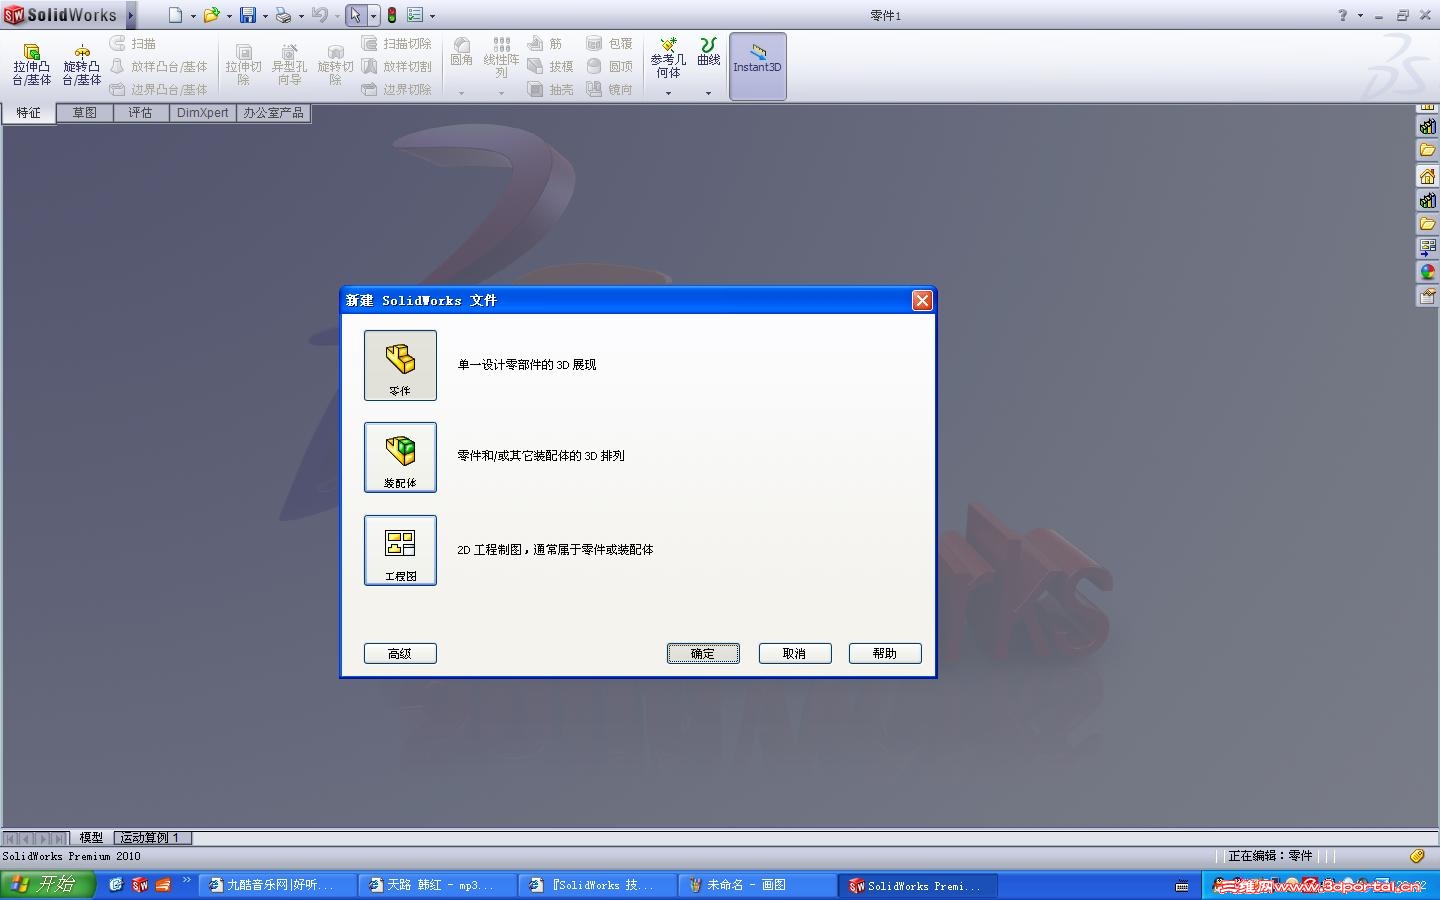1440x900 pixels.
Task: Click 镜向 mirror tool
Action: (x=610, y=89)
